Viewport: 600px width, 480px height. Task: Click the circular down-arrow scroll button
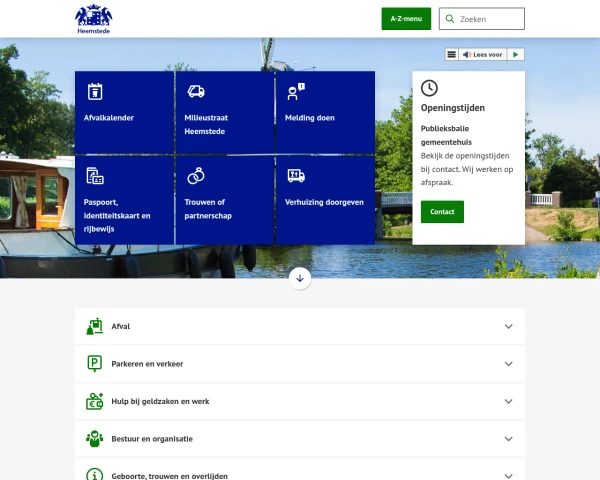coord(300,279)
